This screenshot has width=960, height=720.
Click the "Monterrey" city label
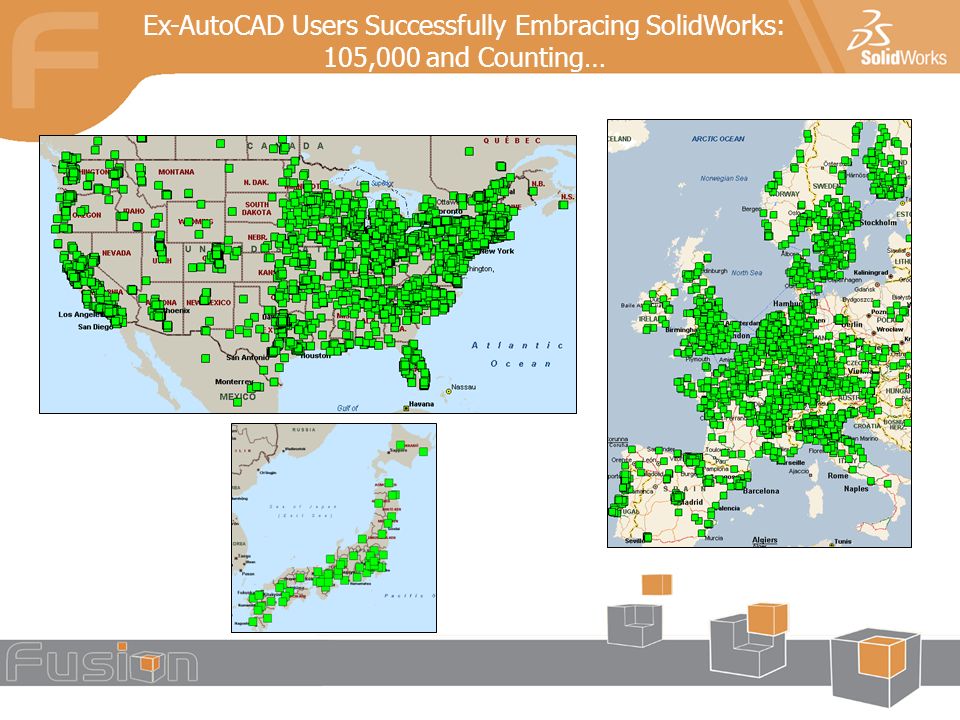[x=234, y=381]
